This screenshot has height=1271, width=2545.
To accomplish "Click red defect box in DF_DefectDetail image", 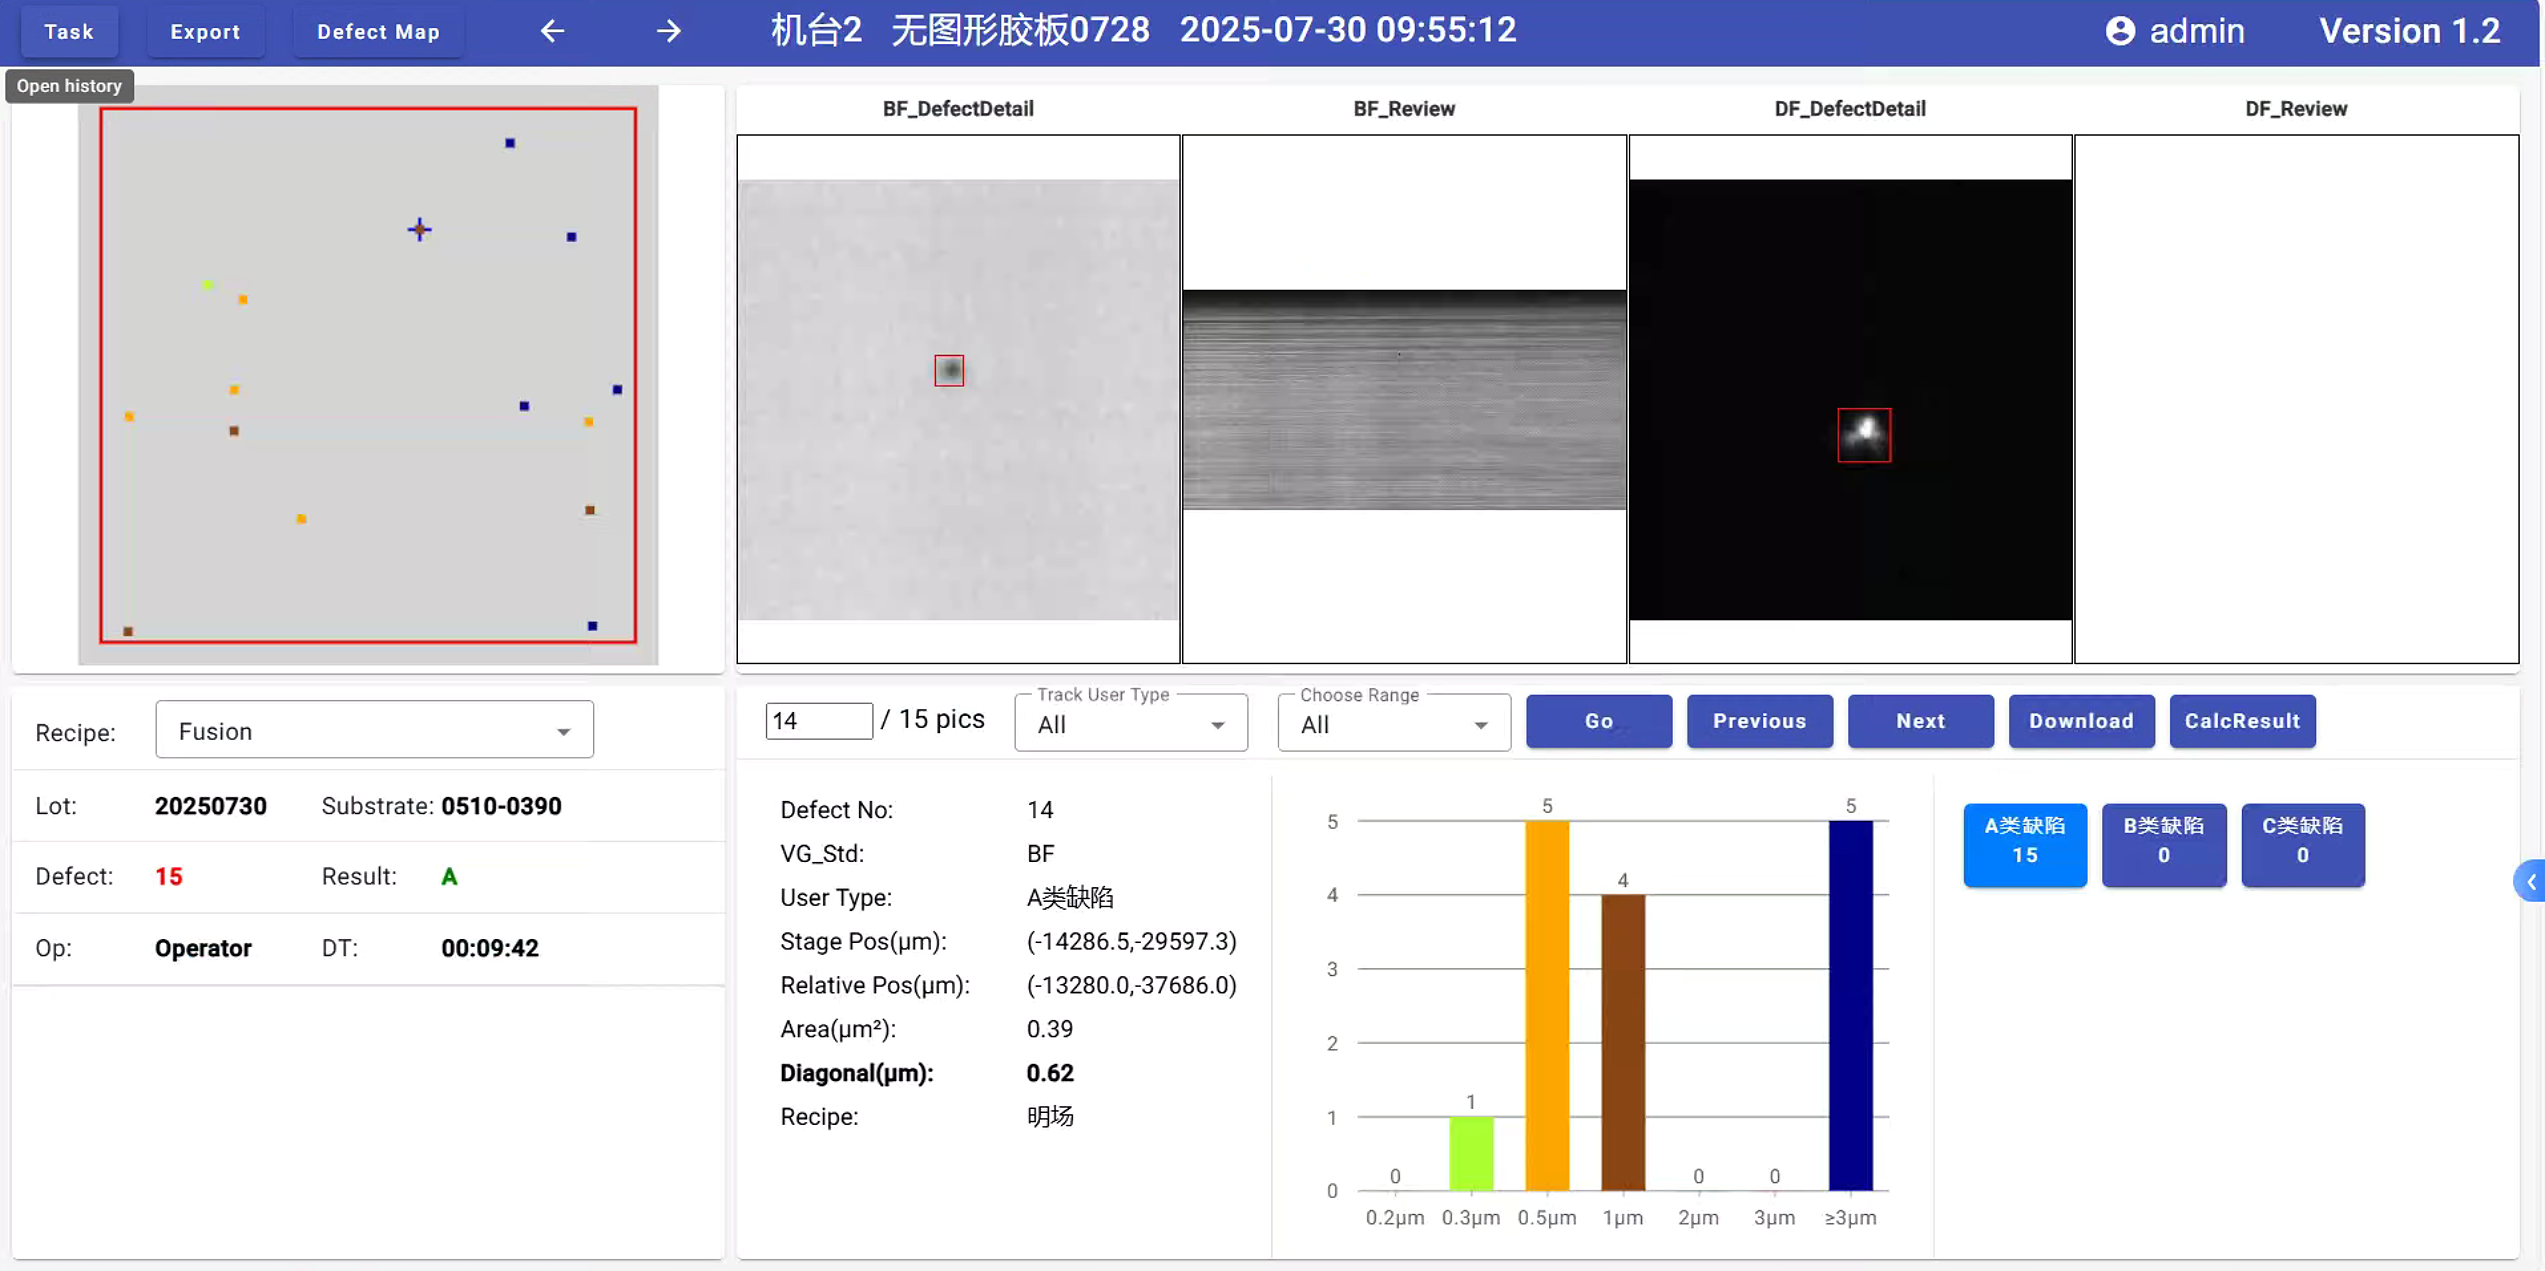I will pos(1863,435).
